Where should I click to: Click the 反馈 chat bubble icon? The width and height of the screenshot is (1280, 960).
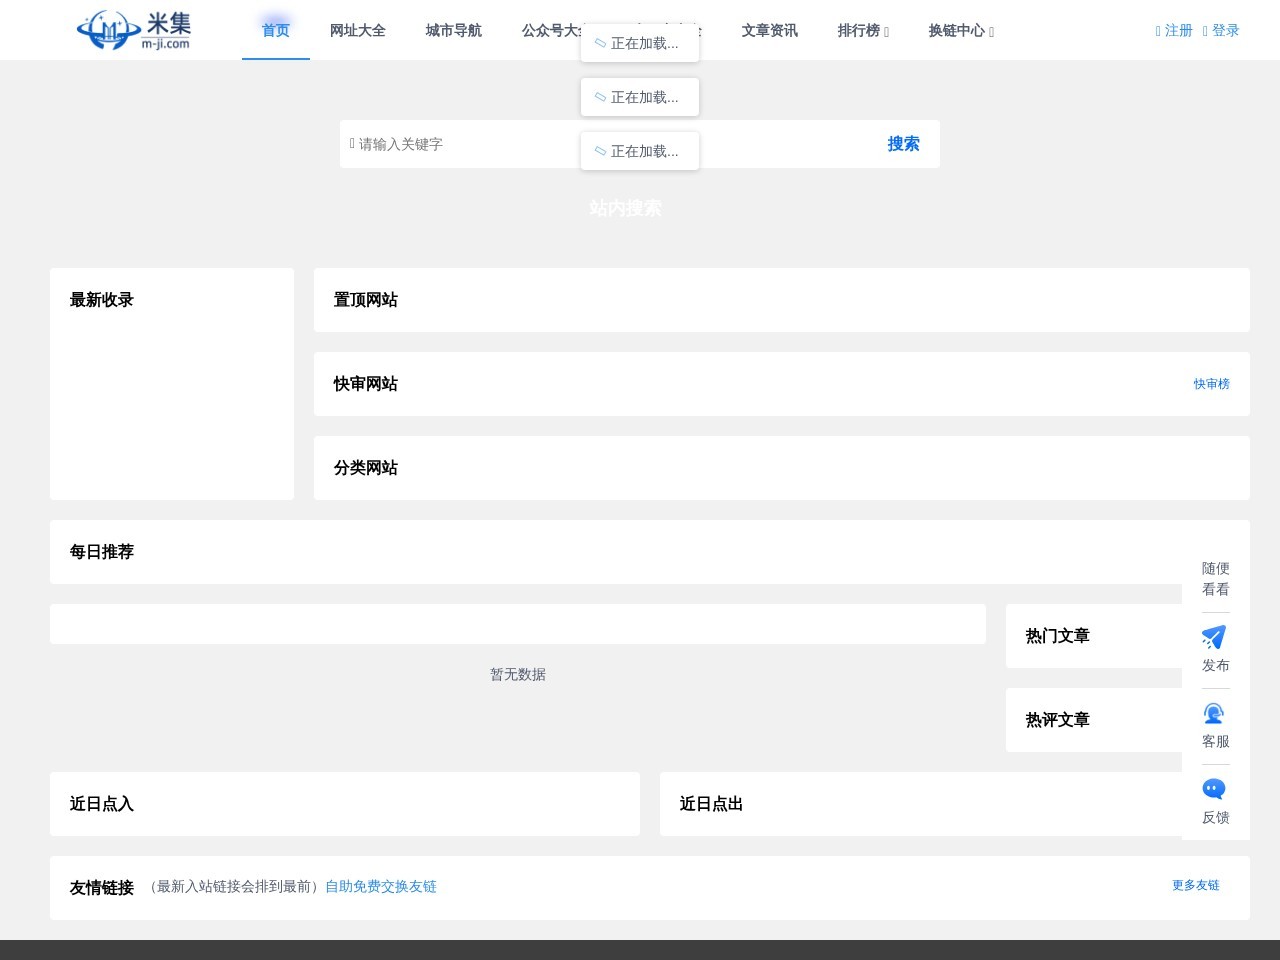tap(1214, 790)
